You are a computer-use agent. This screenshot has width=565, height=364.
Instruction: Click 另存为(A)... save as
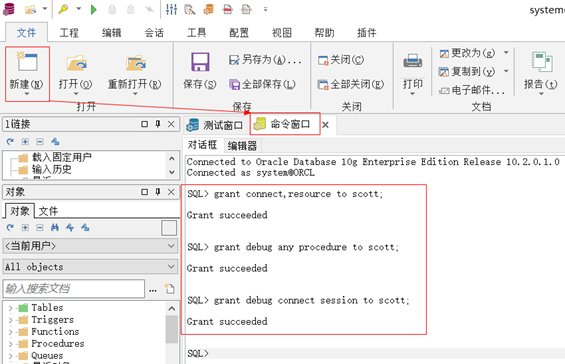[265, 60]
